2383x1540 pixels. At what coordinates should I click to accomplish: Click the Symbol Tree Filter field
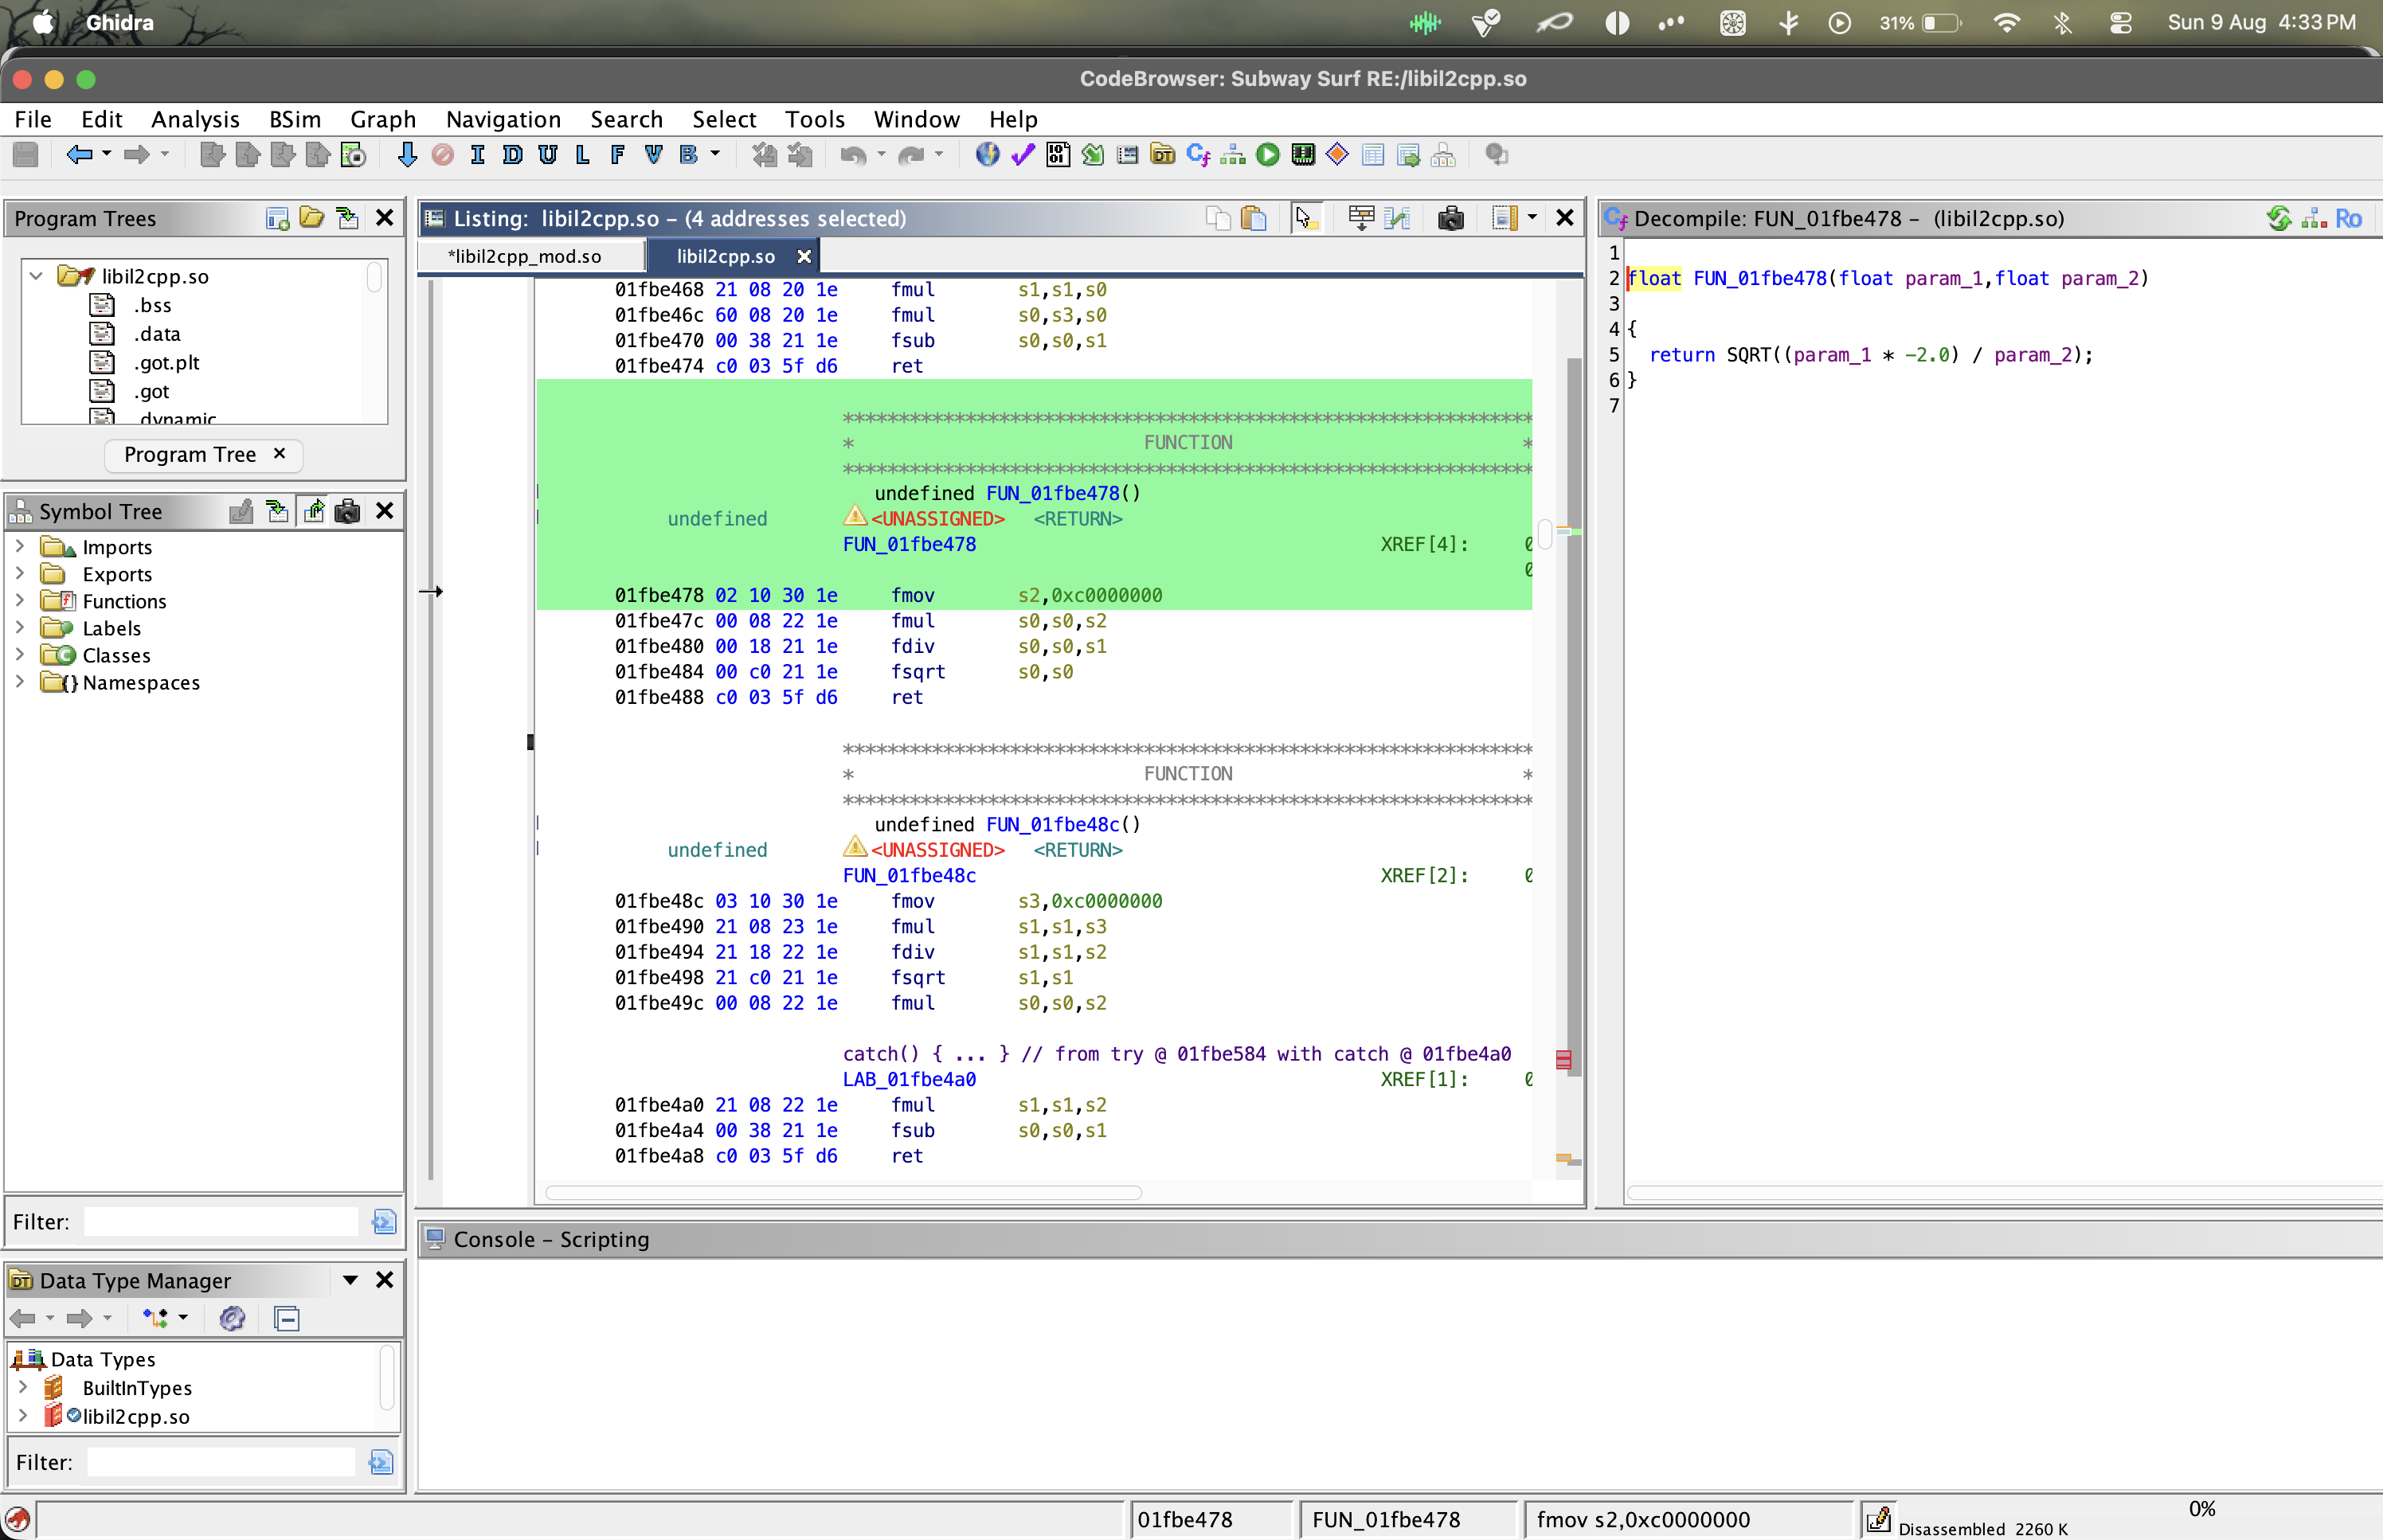click(x=222, y=1221)
